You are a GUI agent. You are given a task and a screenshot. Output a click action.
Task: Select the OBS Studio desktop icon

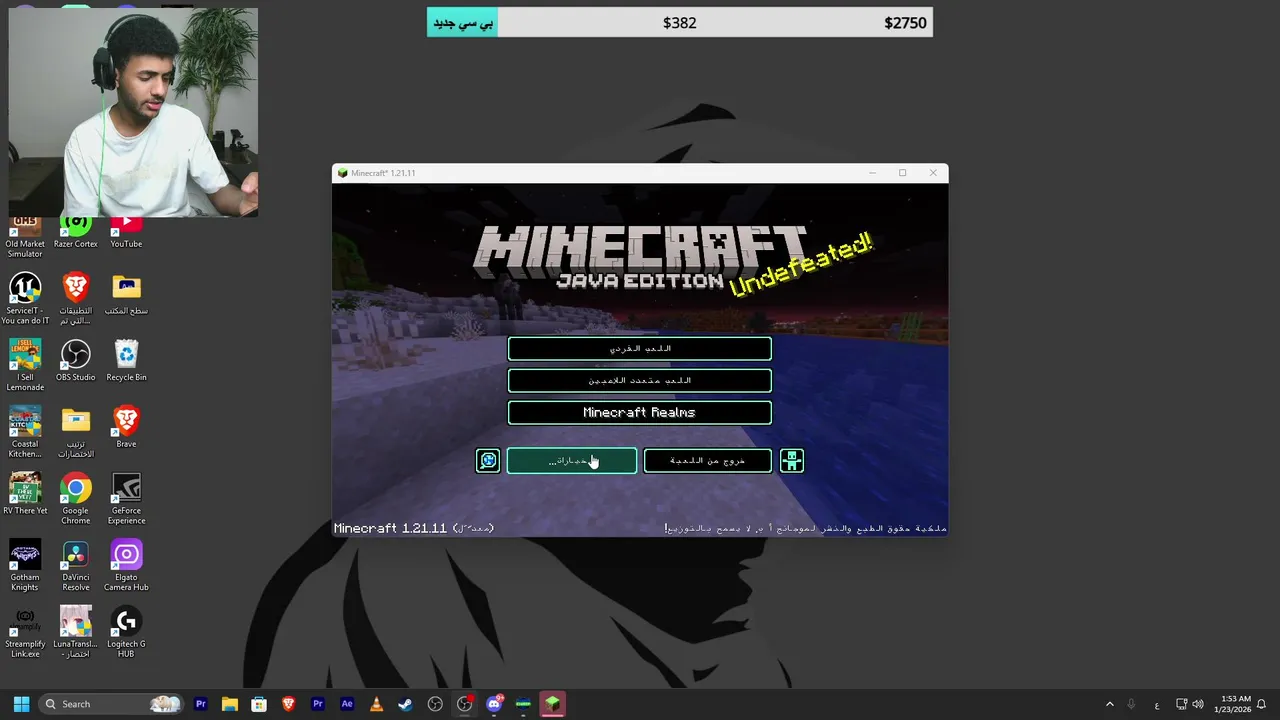76,360
